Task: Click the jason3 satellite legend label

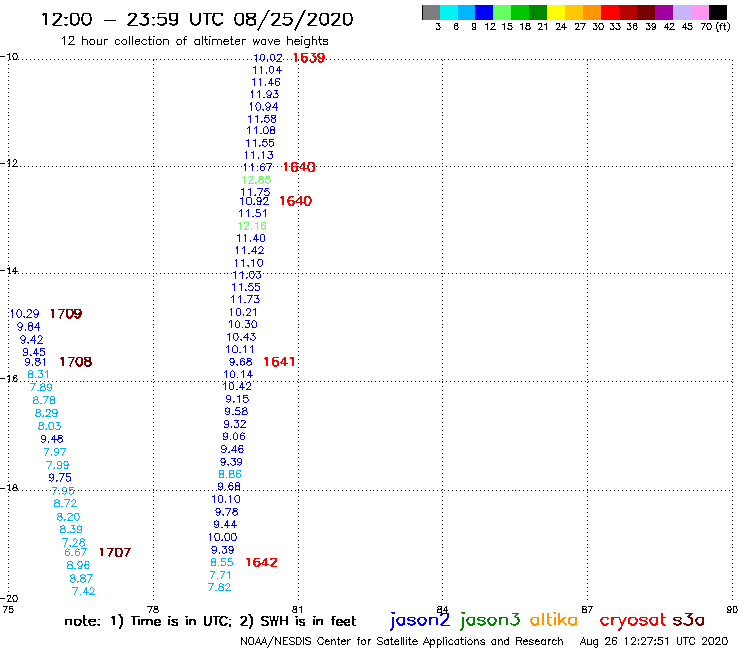Action: (x=490, y=620)
